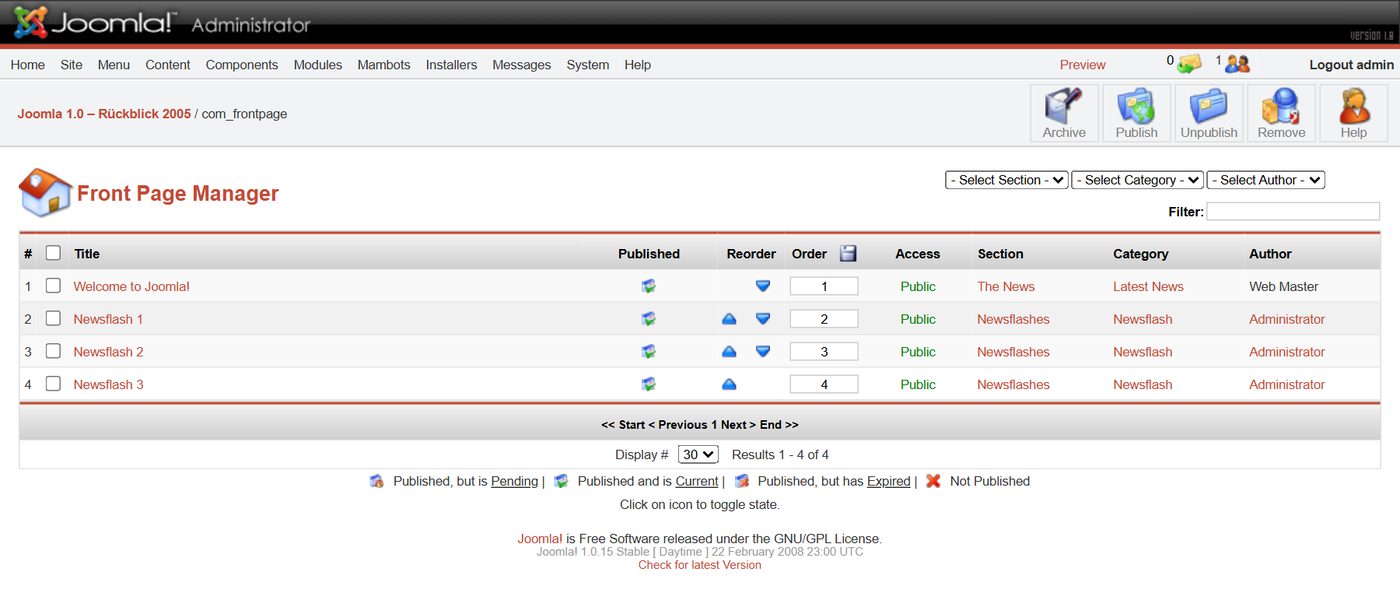The width and height of the screenshot is (1400, 600).
Task: Click the messages icon in the header
Action: [1189, 64]
